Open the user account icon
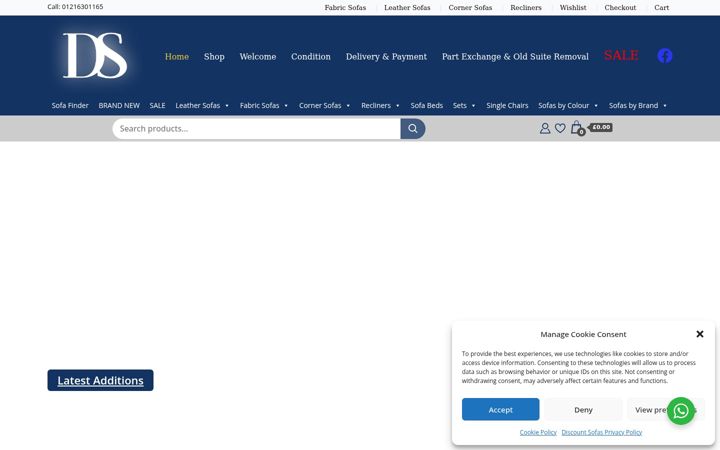 545,128
